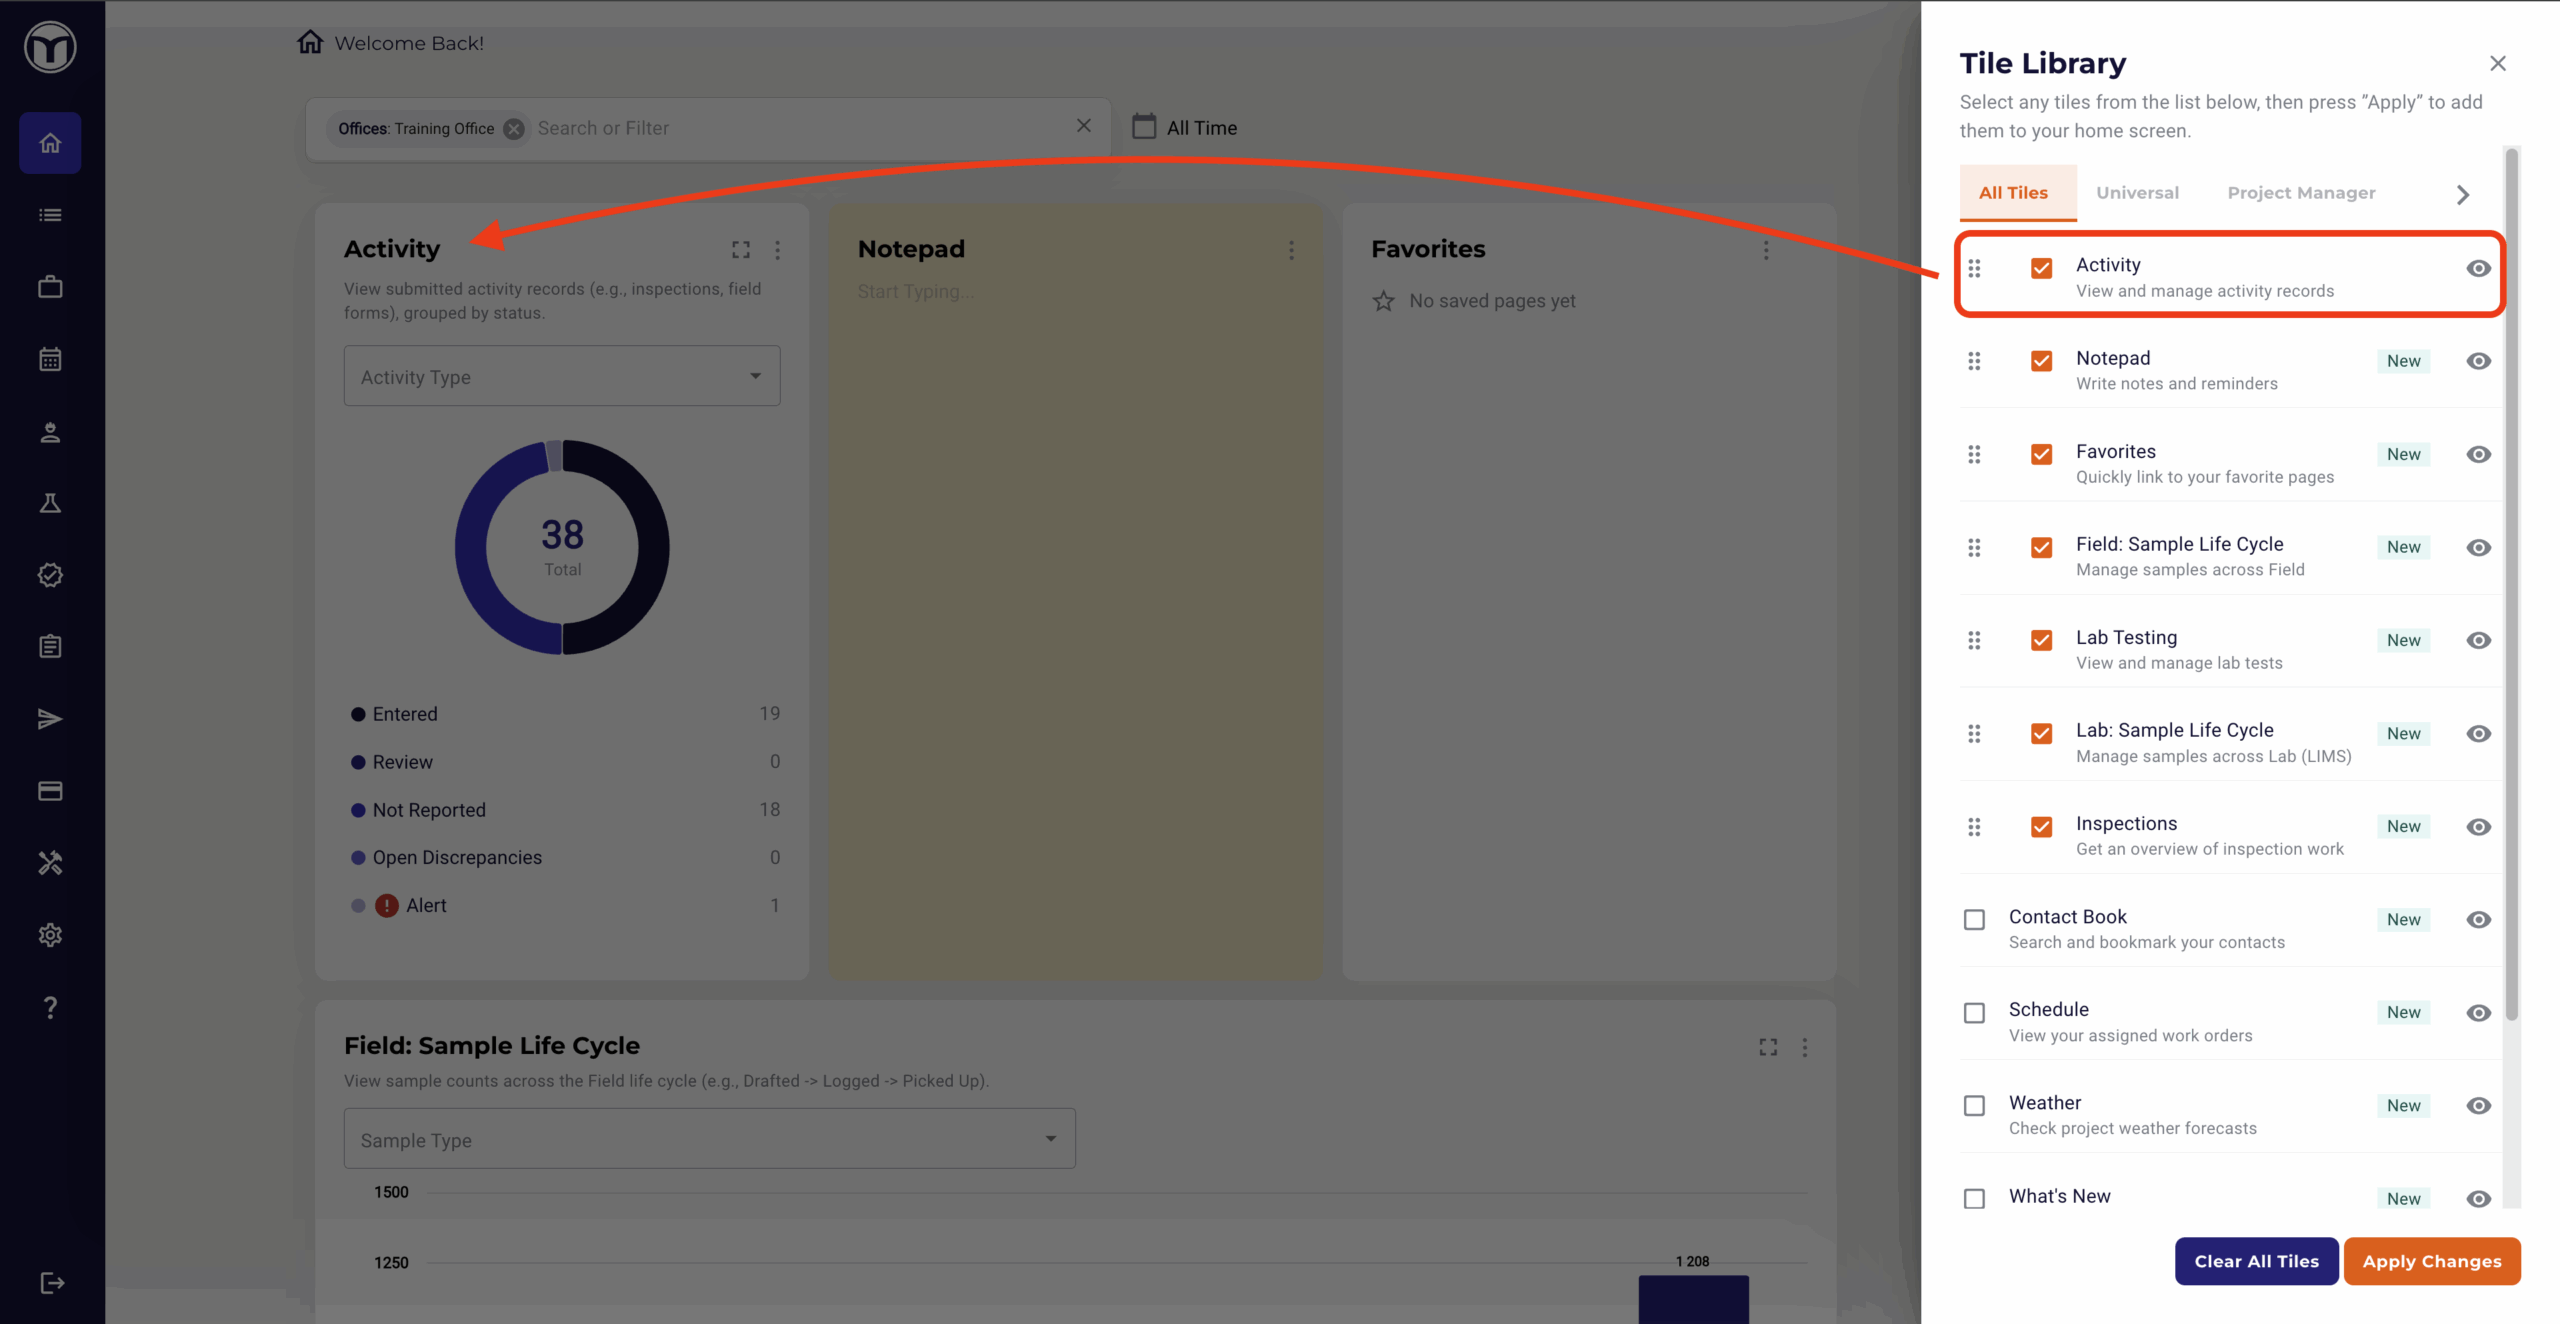This screenshot has width=2560, height=1324.
Task: Select the Project Manager tab
Action: coord(2301,193)
